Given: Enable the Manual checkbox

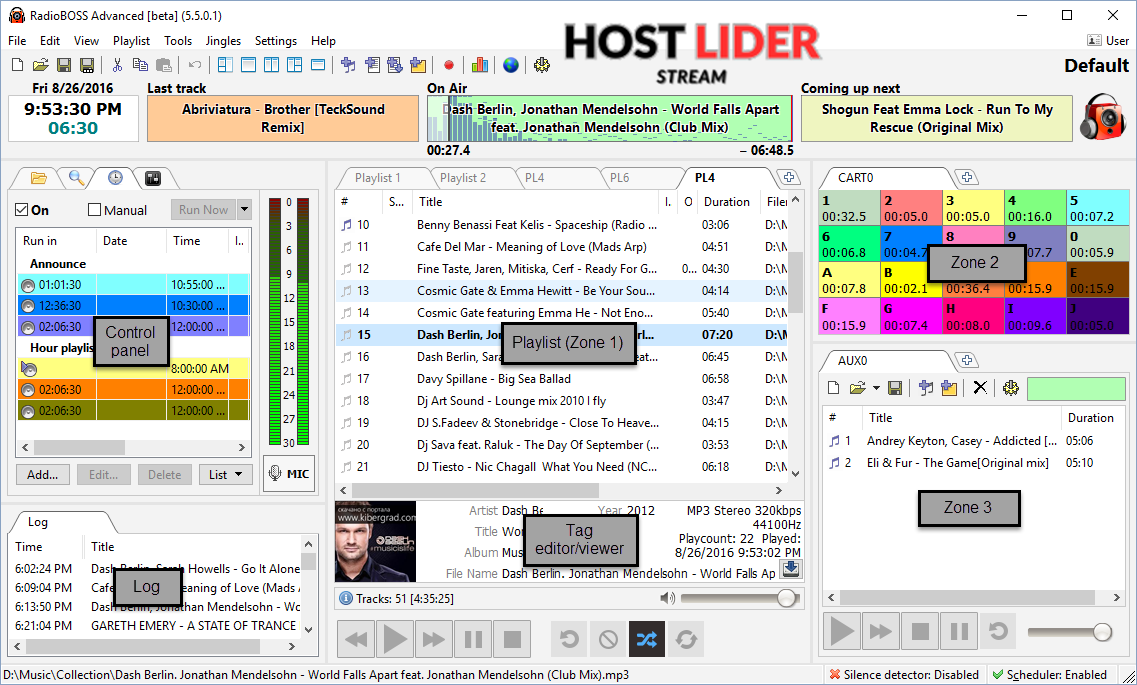Looking at the screenshot, I should point(95,210).
